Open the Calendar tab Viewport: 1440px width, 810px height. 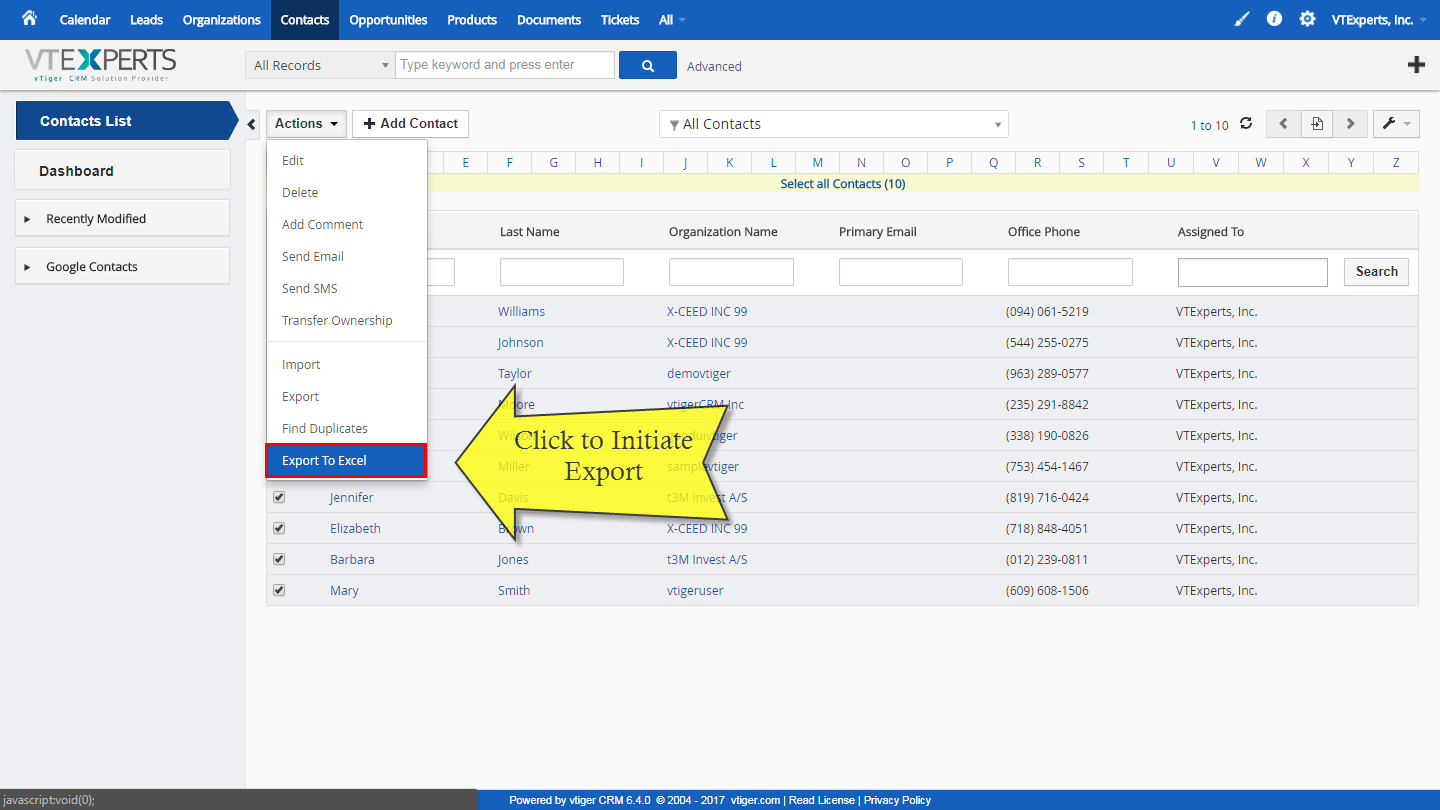tap(85, 20)
